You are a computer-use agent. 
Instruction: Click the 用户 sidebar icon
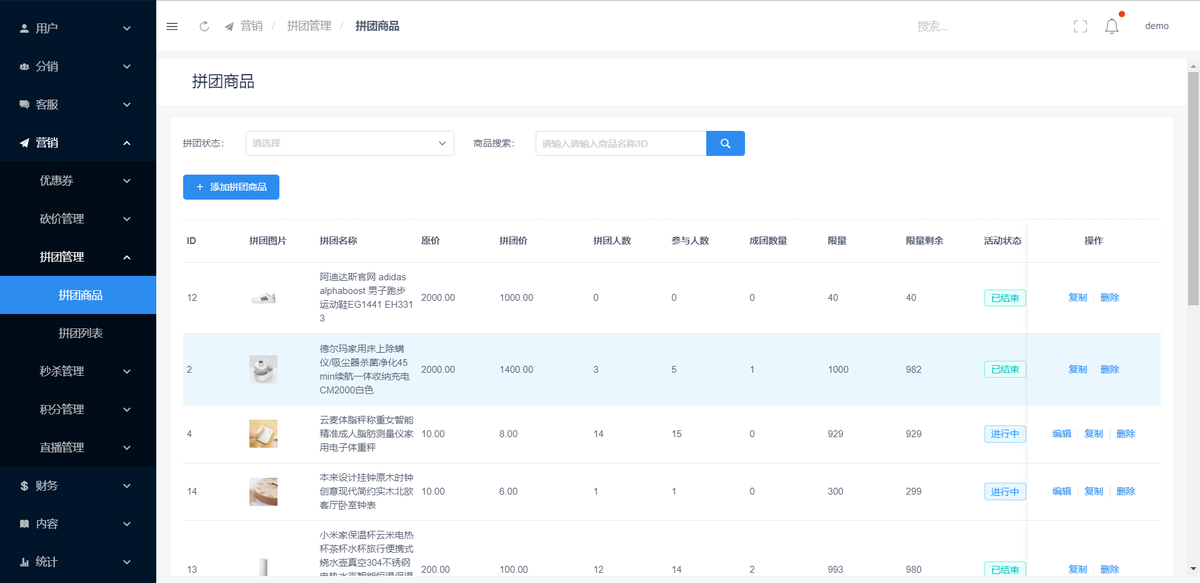tap(25, 28)
